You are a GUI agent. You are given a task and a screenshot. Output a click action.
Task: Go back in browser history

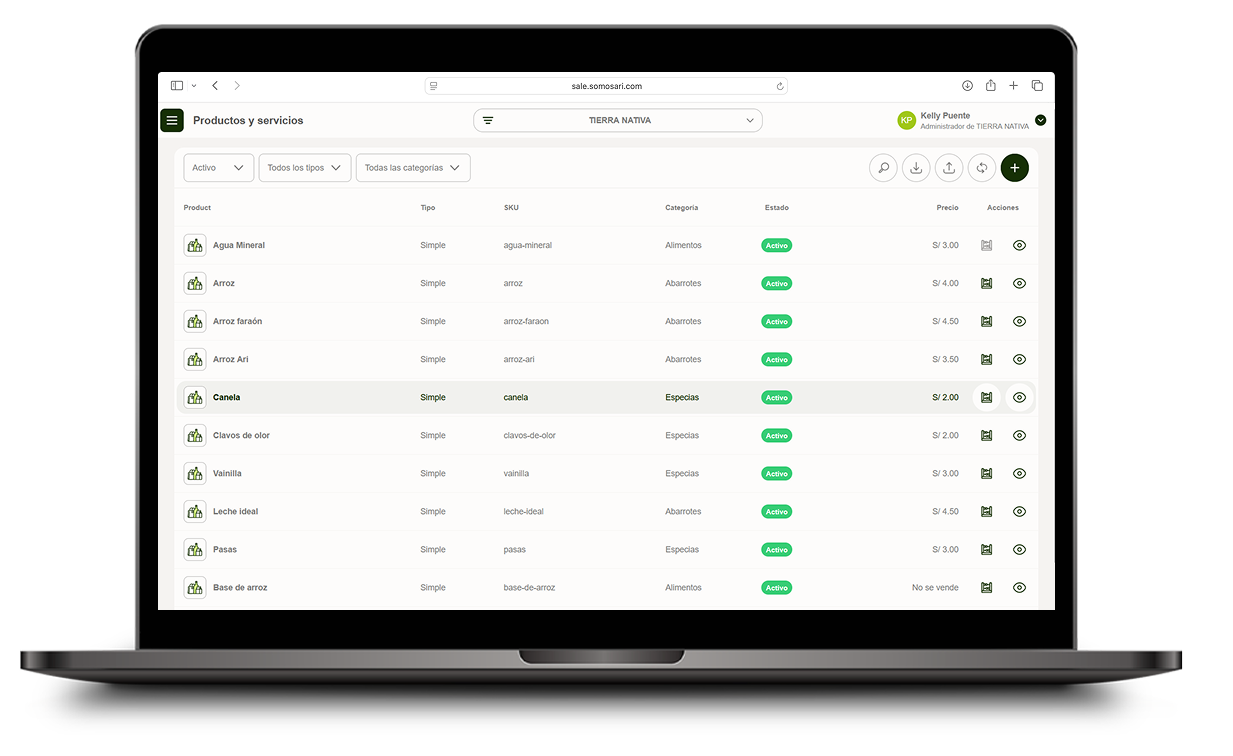click(x=215, y=86)
